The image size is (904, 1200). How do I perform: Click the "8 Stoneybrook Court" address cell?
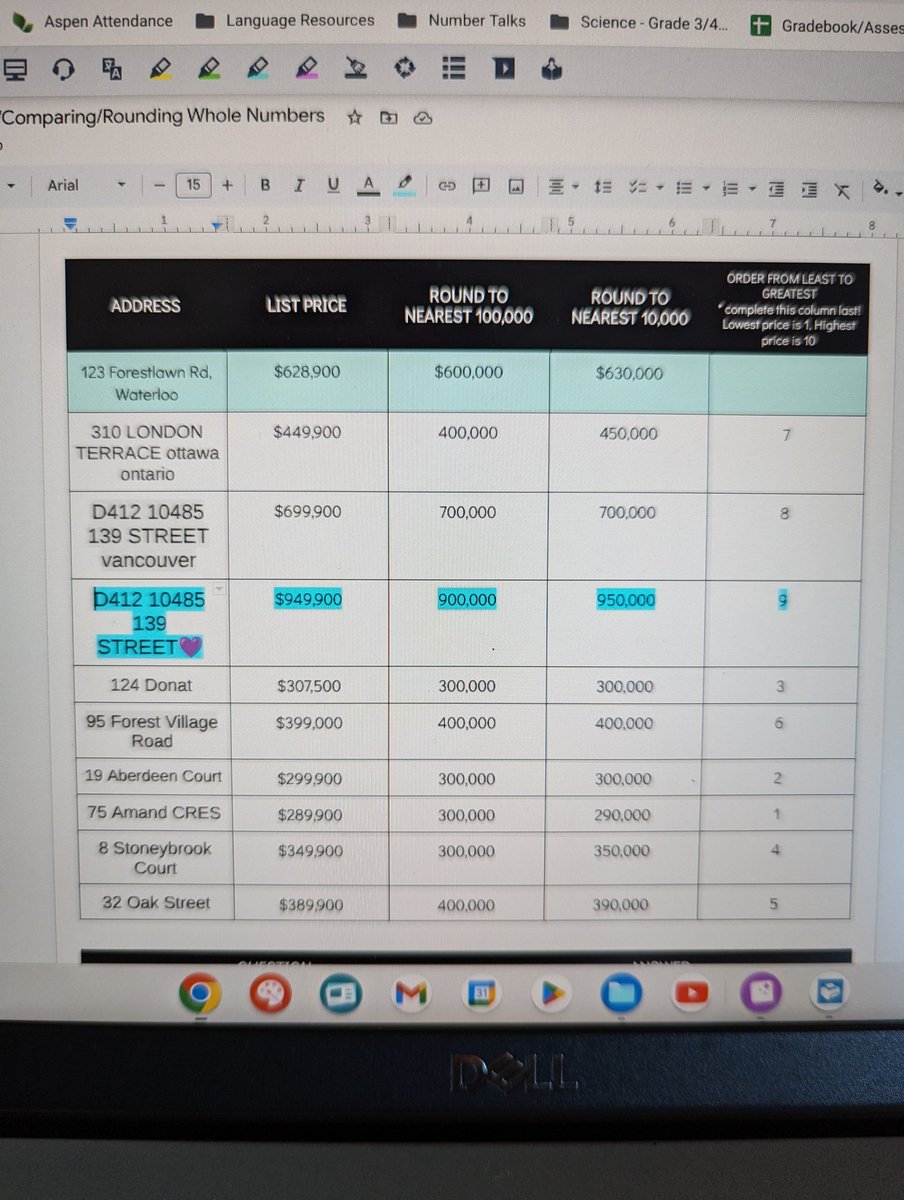coord(154,857)
